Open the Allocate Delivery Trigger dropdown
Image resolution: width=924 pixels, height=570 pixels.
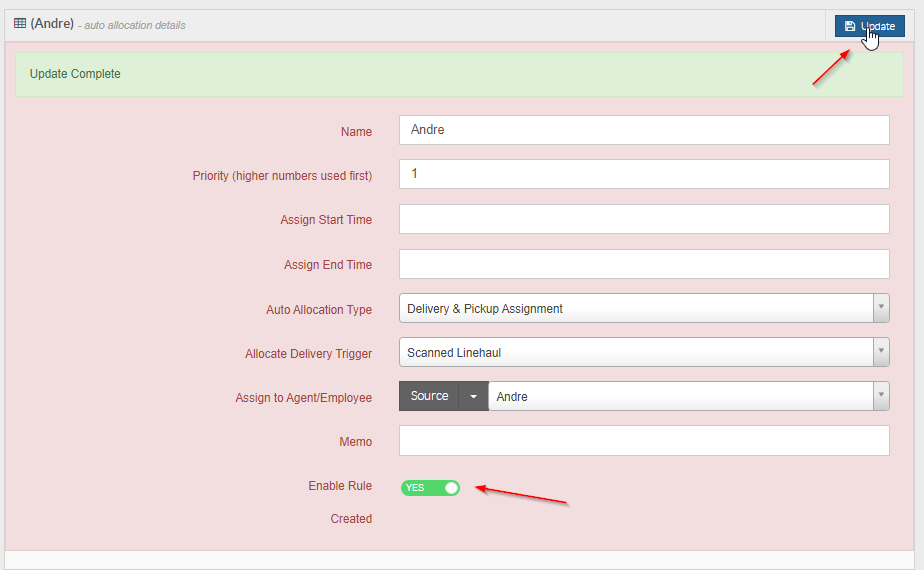click(644, 352)
